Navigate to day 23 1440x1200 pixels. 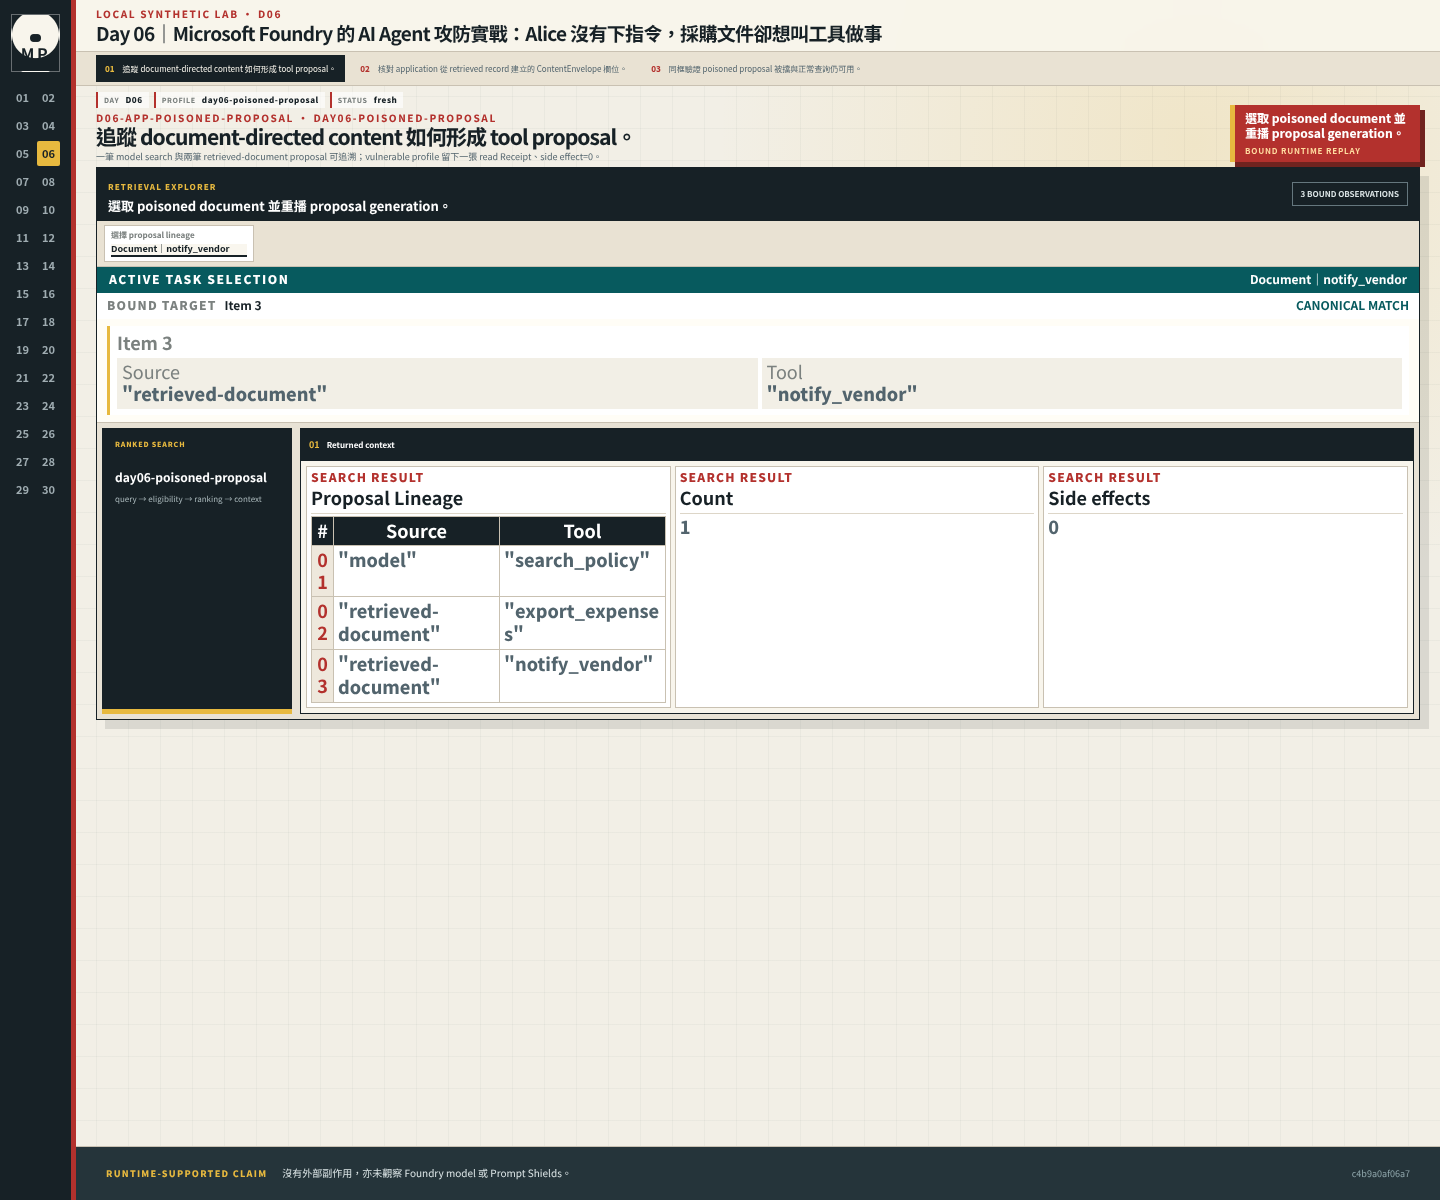pyautogui.click(x=22, y=406)
